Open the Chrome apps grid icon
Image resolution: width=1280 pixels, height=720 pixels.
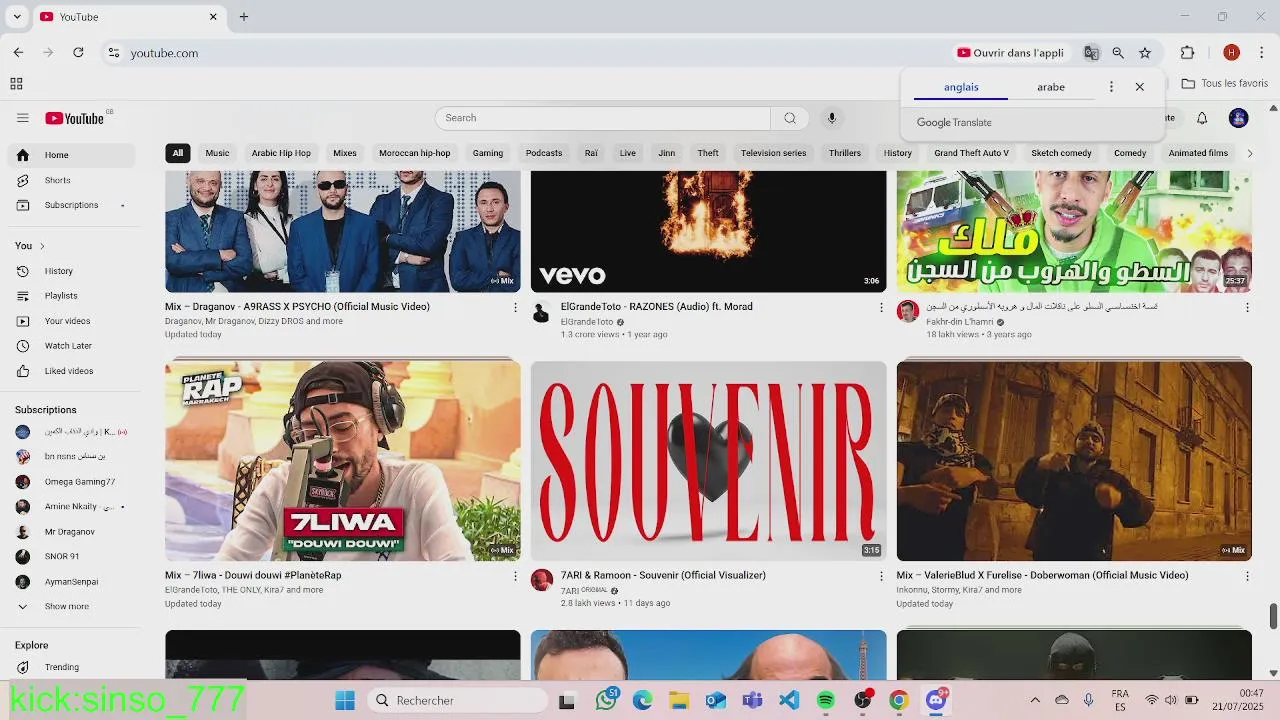coord(16,84)
